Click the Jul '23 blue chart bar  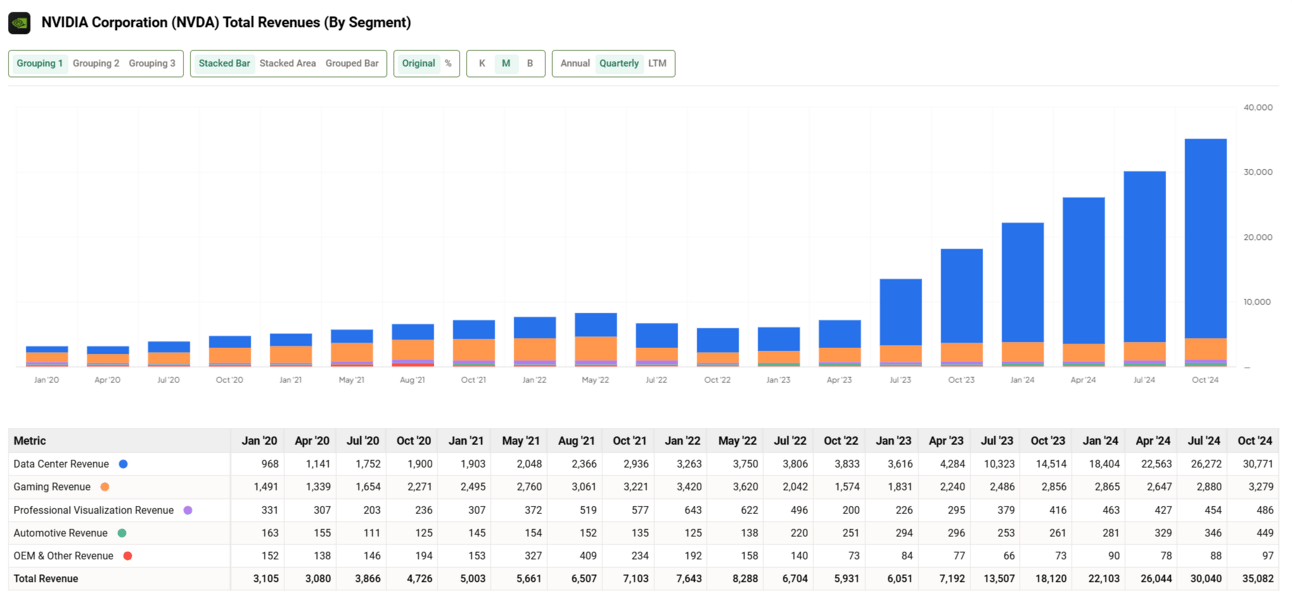click(900, 312)
